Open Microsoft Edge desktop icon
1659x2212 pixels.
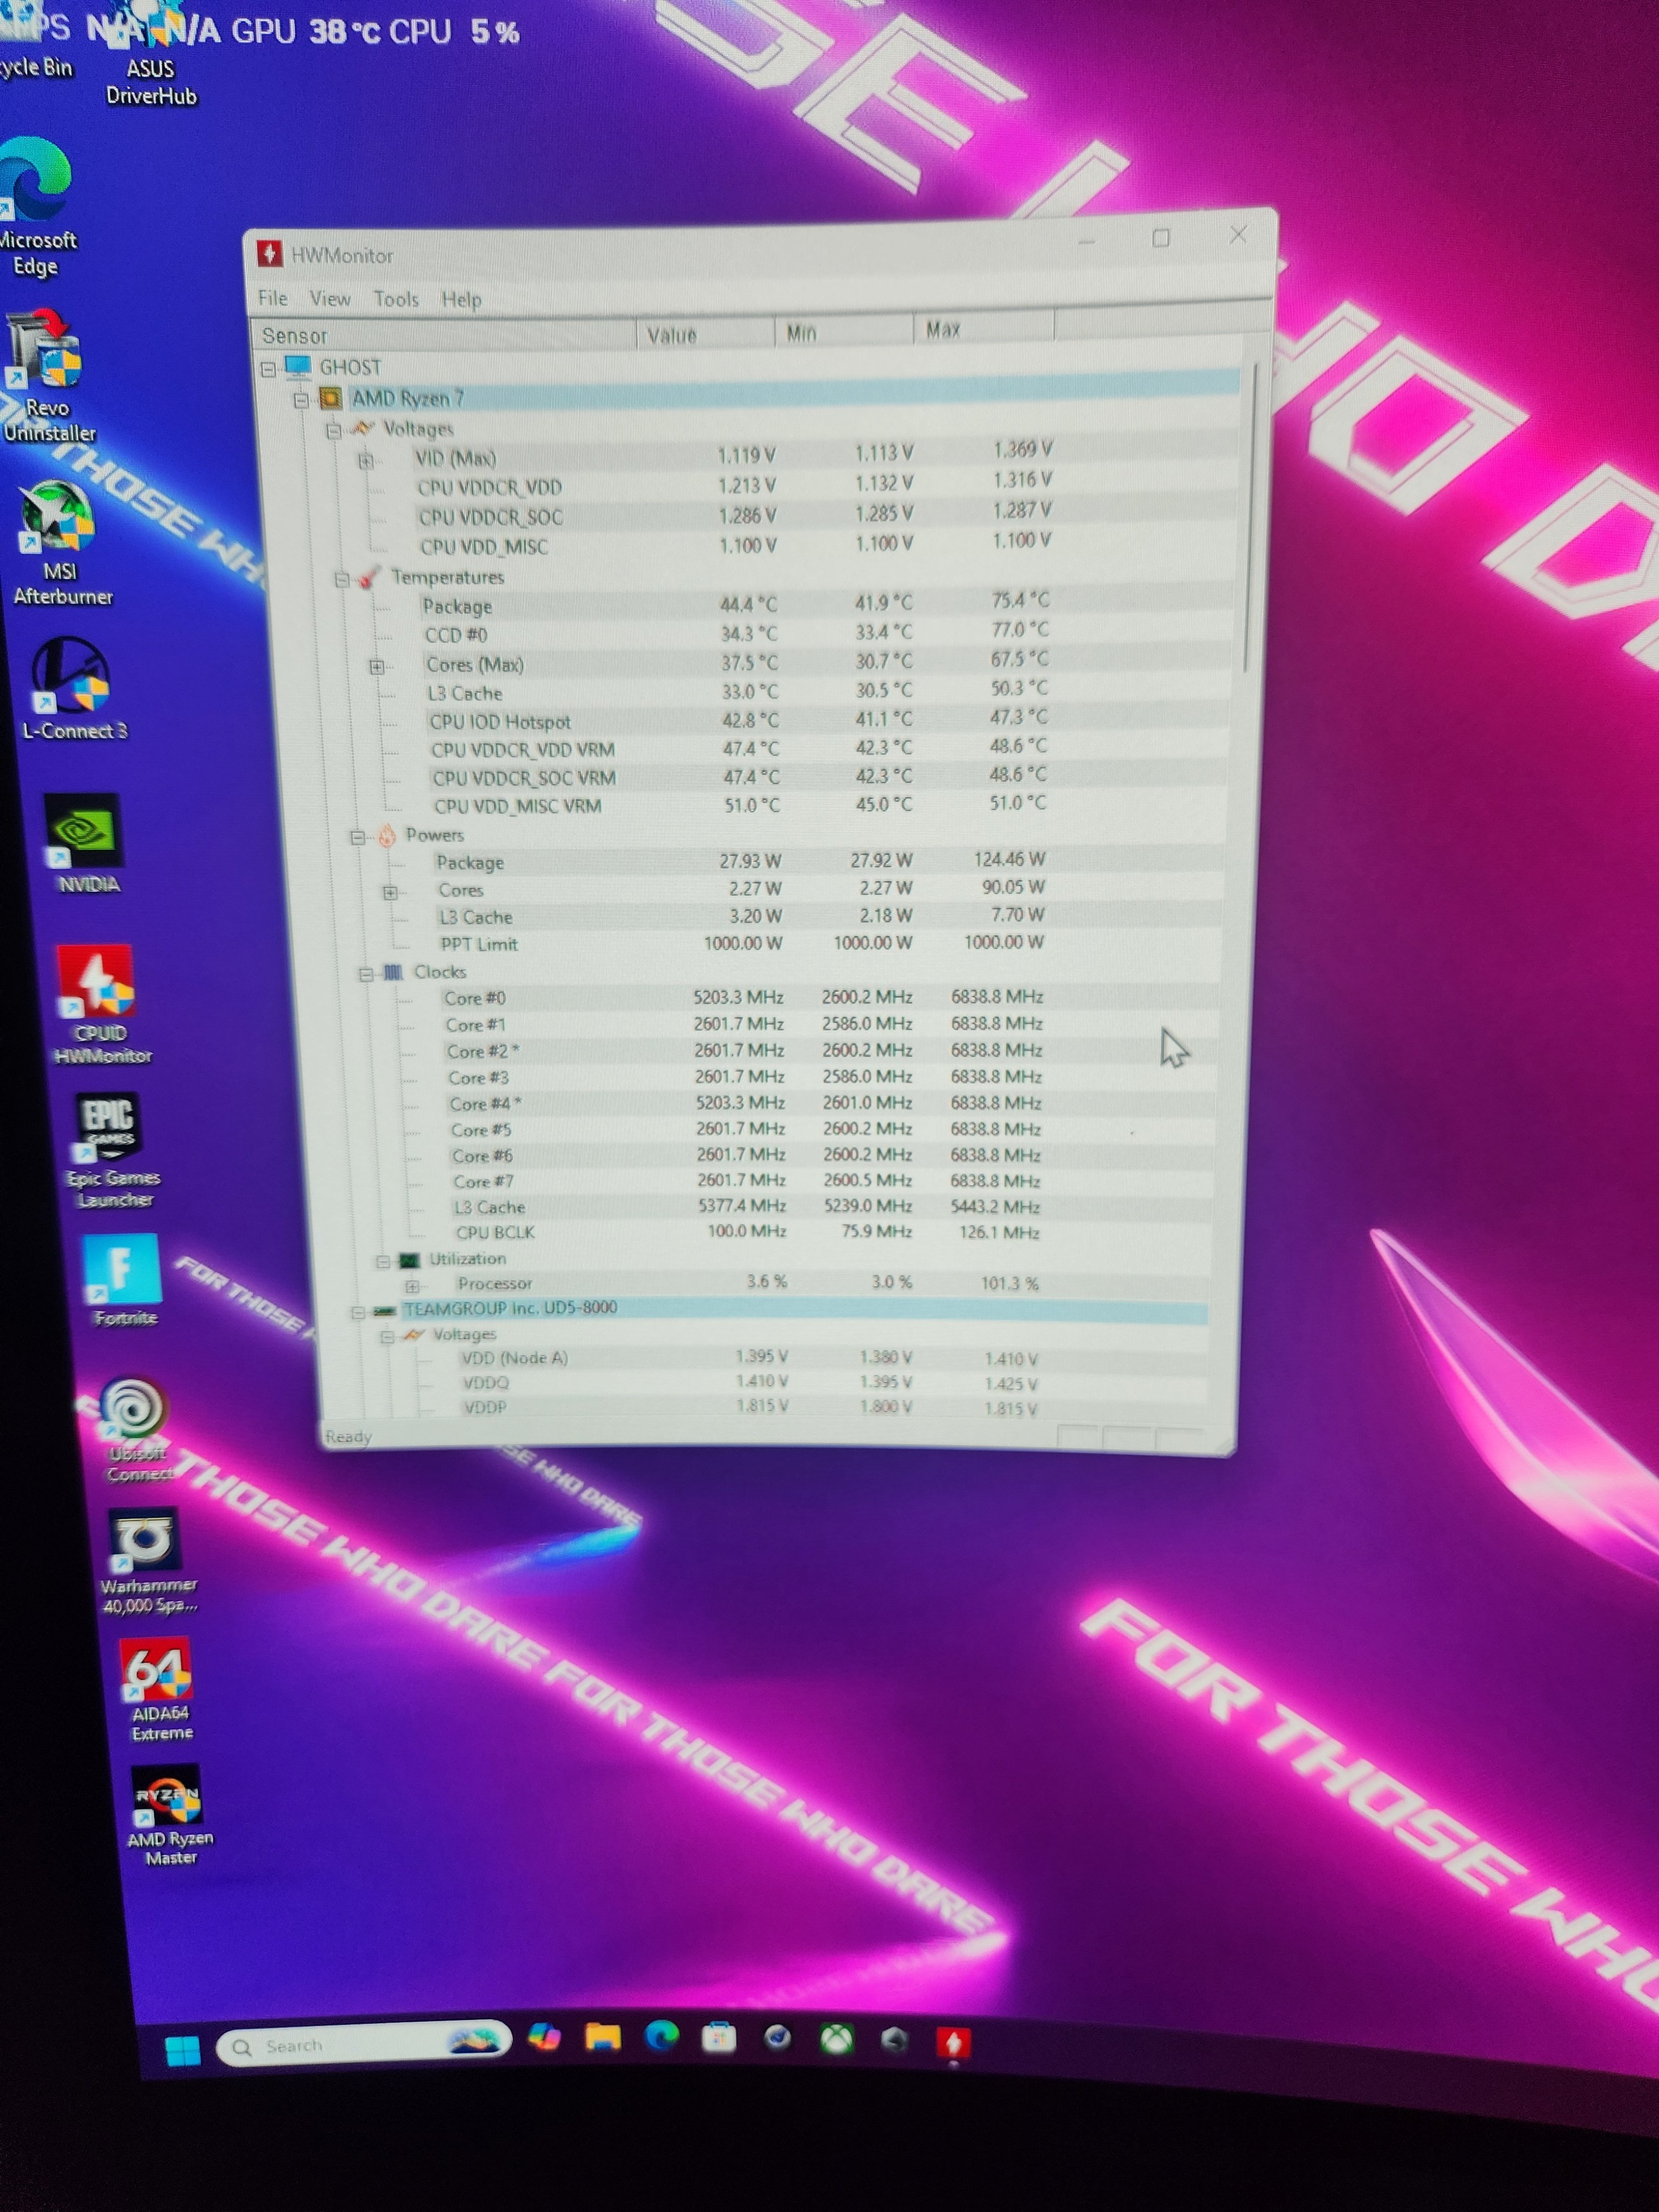(36, 207)
